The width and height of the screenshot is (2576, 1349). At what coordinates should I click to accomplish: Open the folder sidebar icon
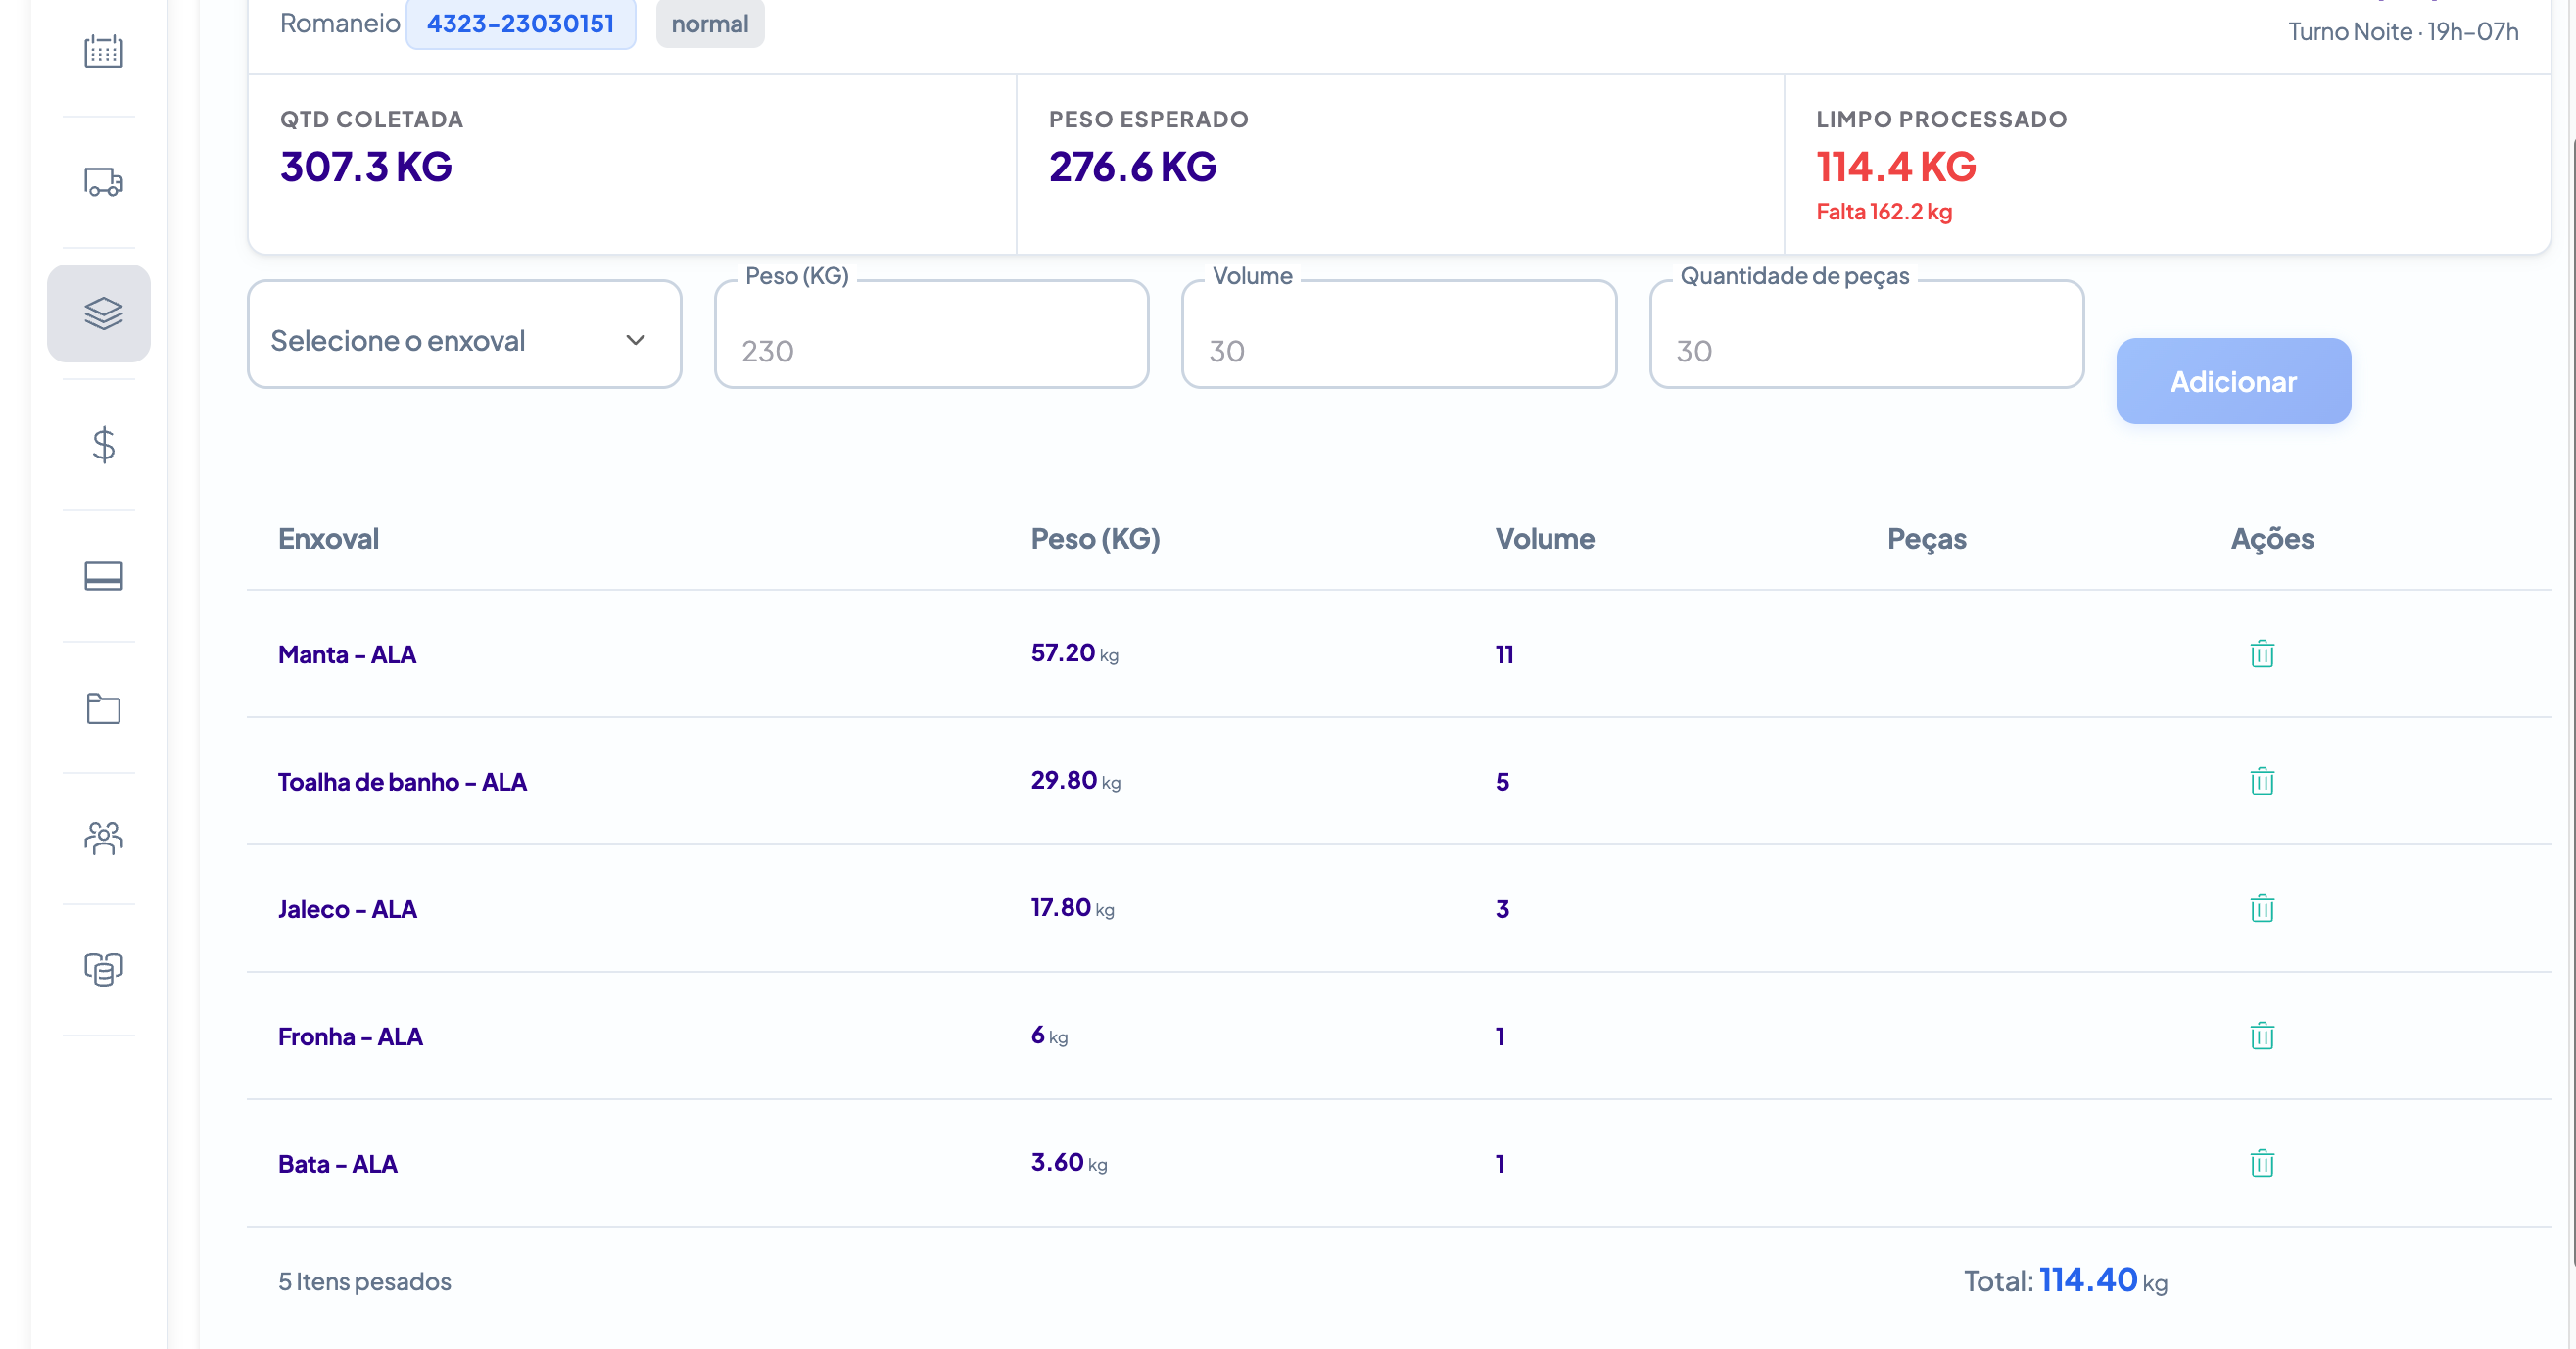pos(103,708)
